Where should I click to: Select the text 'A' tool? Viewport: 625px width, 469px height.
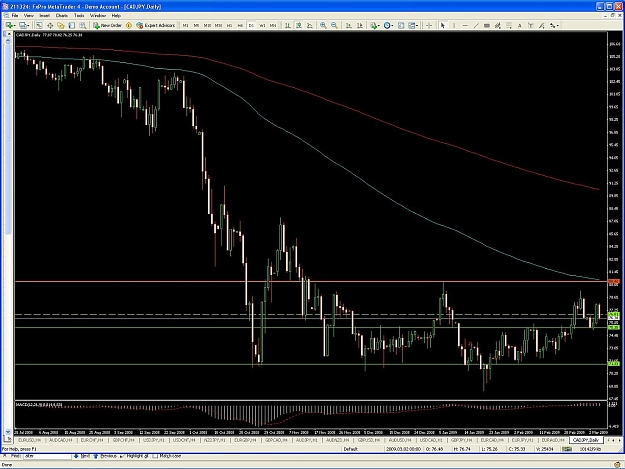coord(520,26)
